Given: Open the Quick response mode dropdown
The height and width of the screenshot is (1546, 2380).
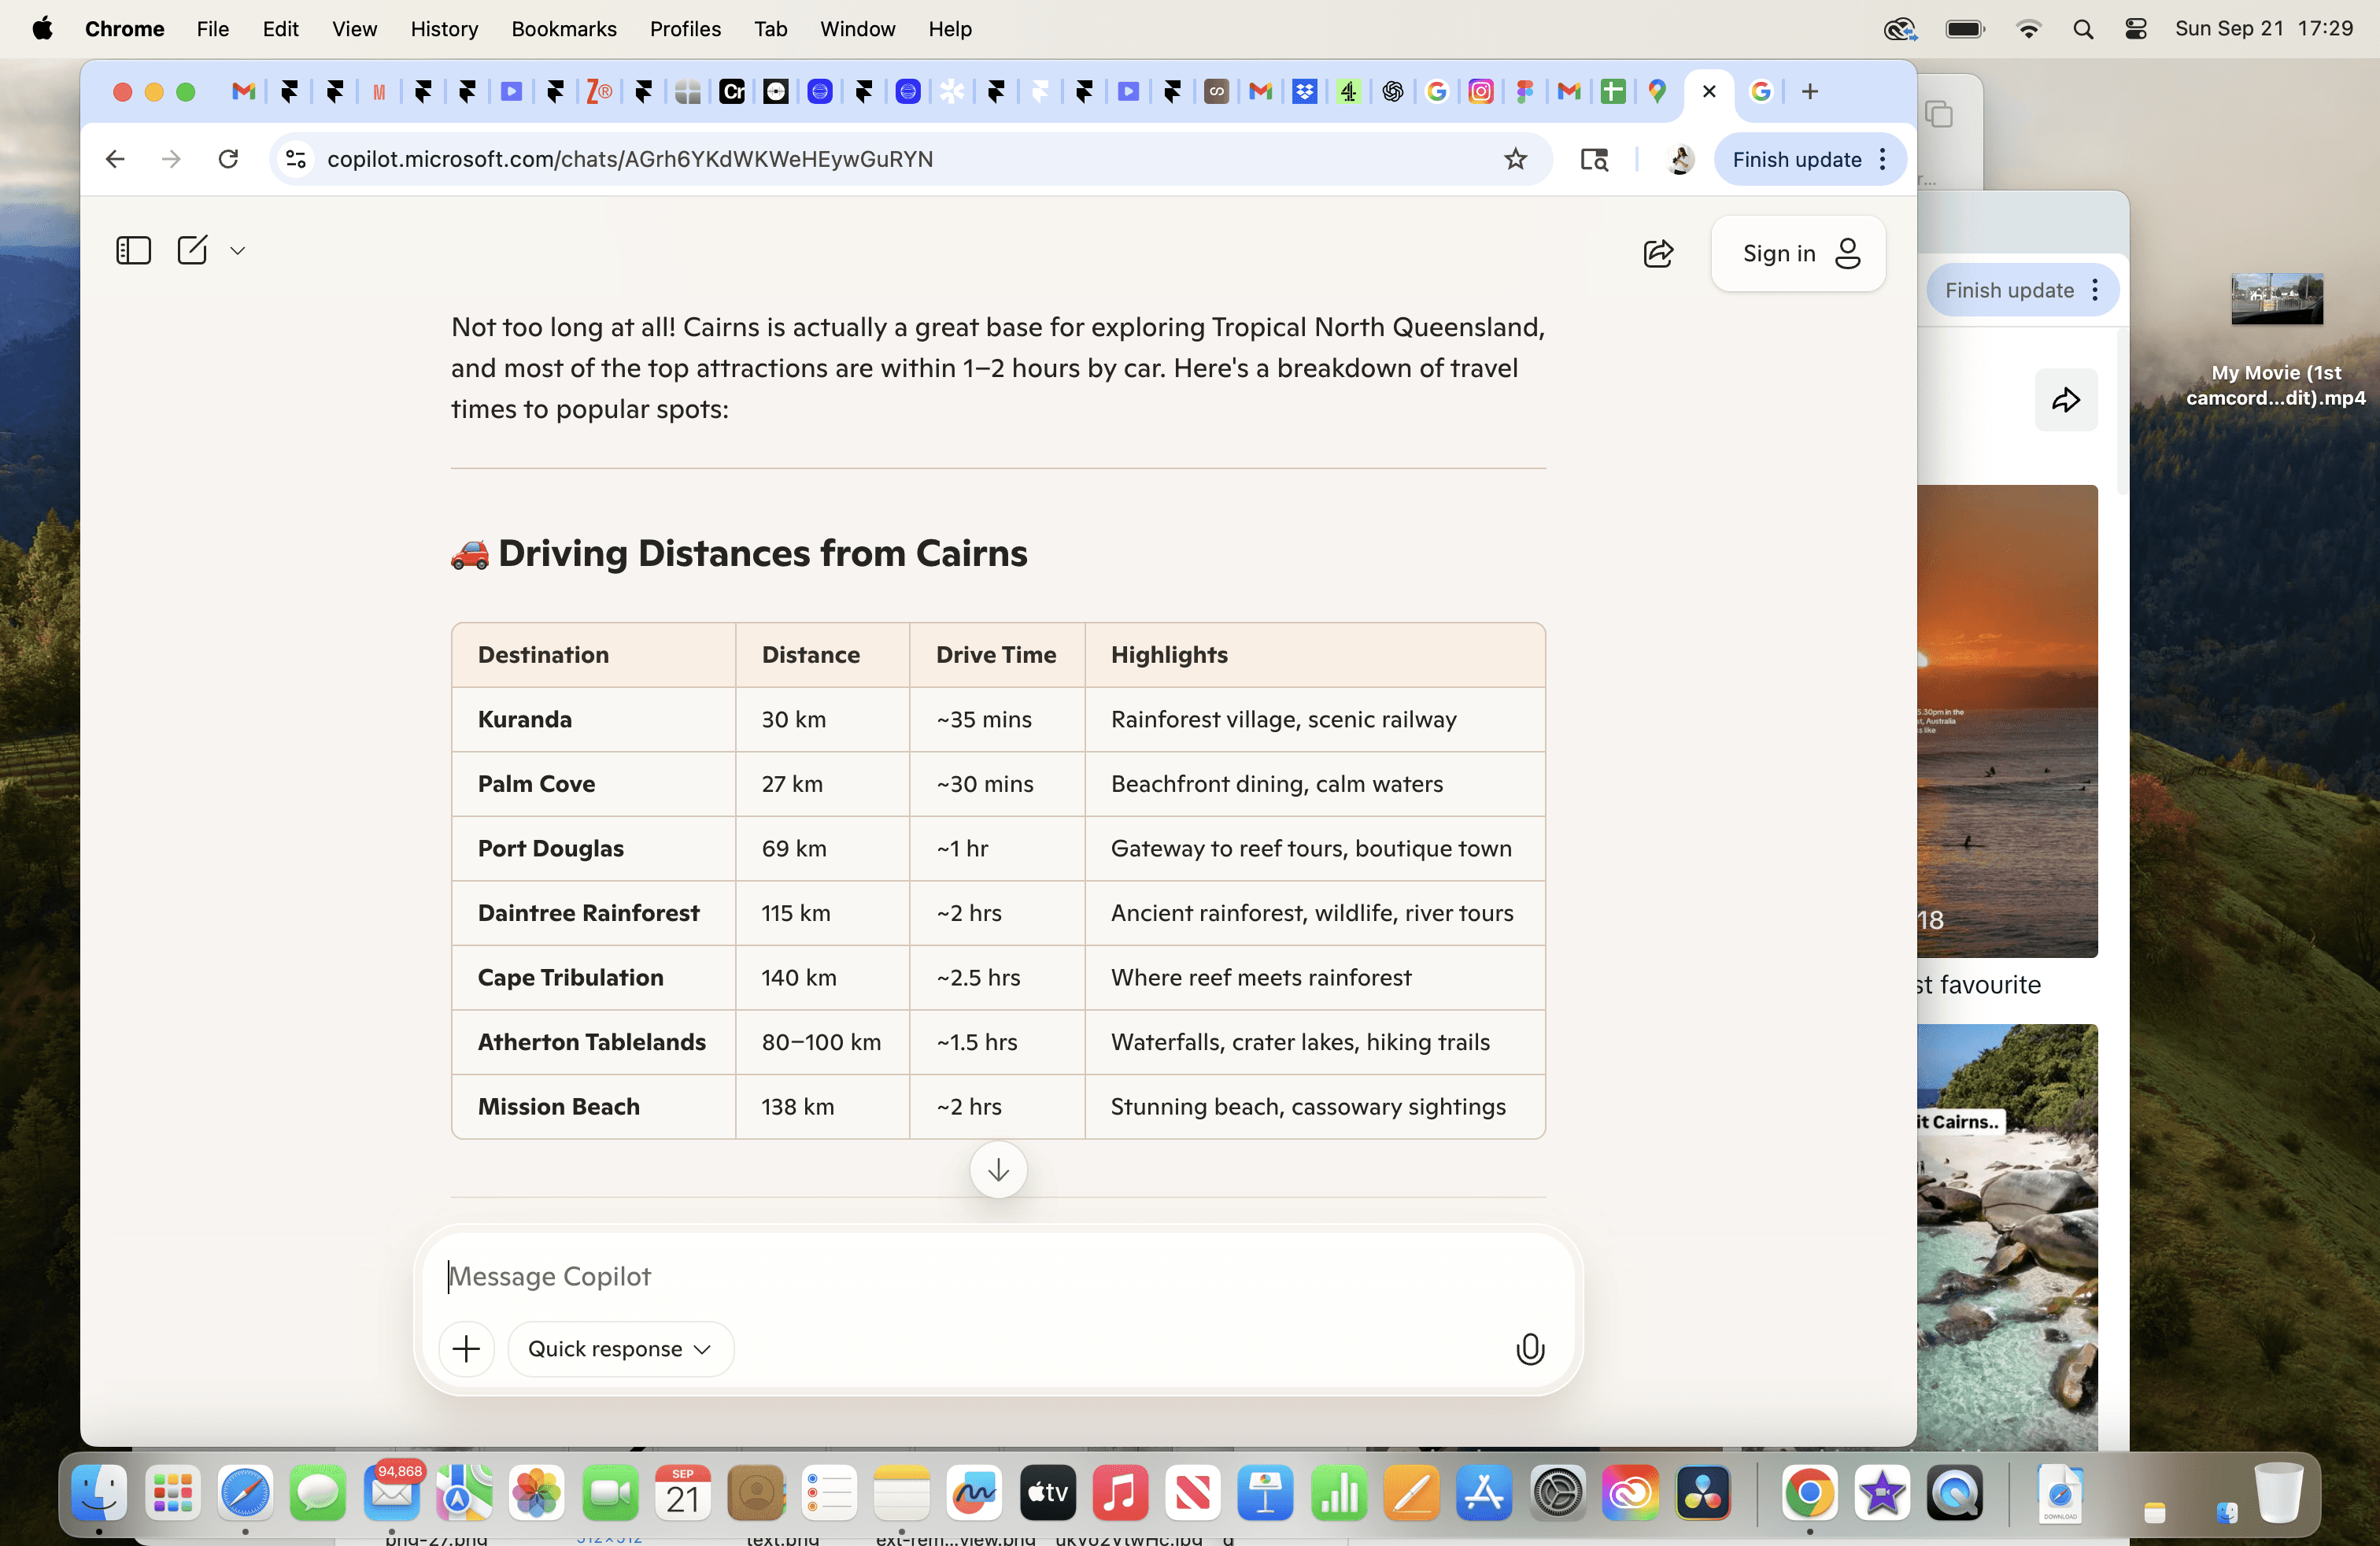Looking at the screenshot, I should pos(620,1349).
